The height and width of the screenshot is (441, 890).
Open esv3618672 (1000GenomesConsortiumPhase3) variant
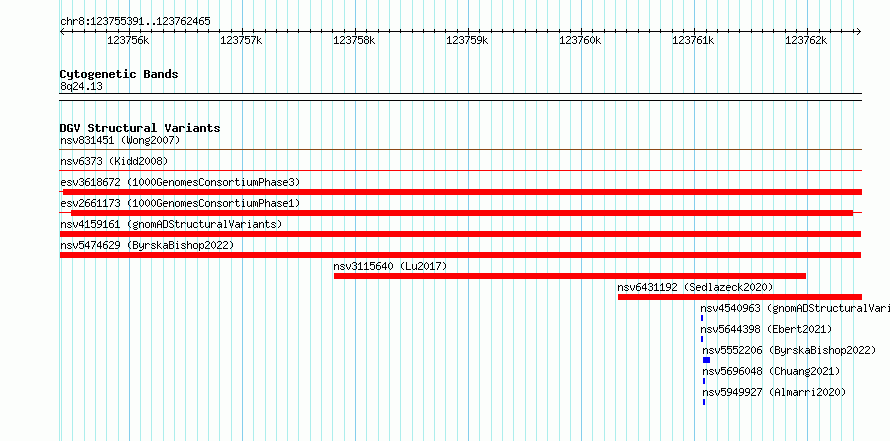tap(180, 182)
